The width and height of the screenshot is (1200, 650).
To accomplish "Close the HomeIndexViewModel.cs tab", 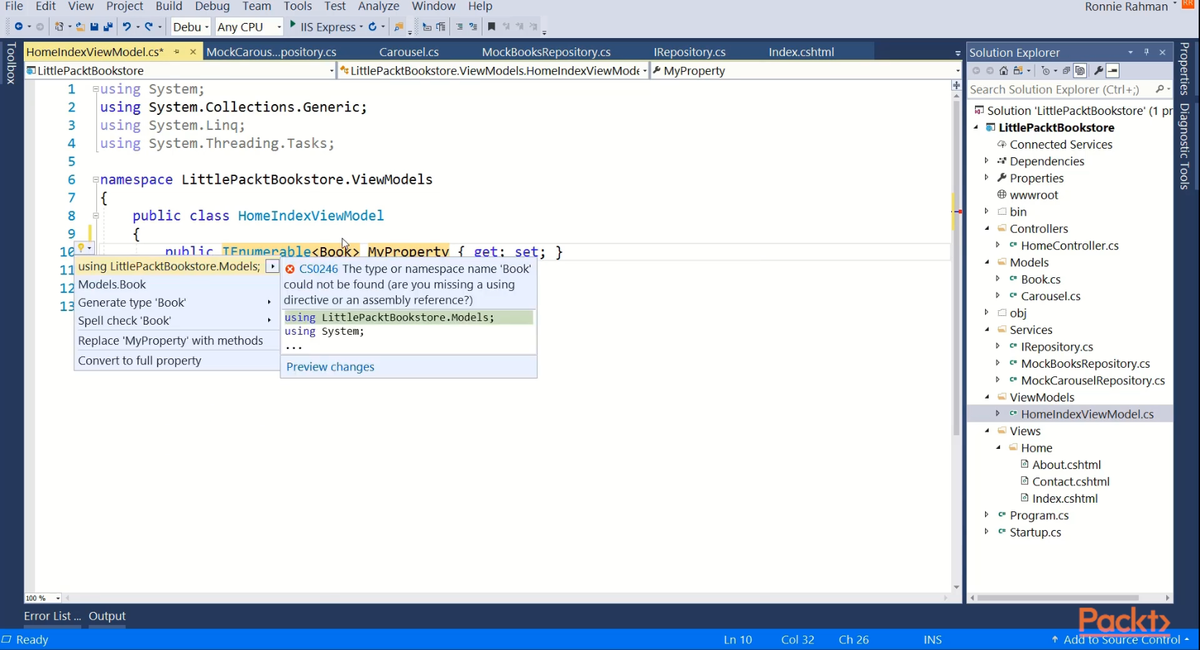I will coord(192,52).
